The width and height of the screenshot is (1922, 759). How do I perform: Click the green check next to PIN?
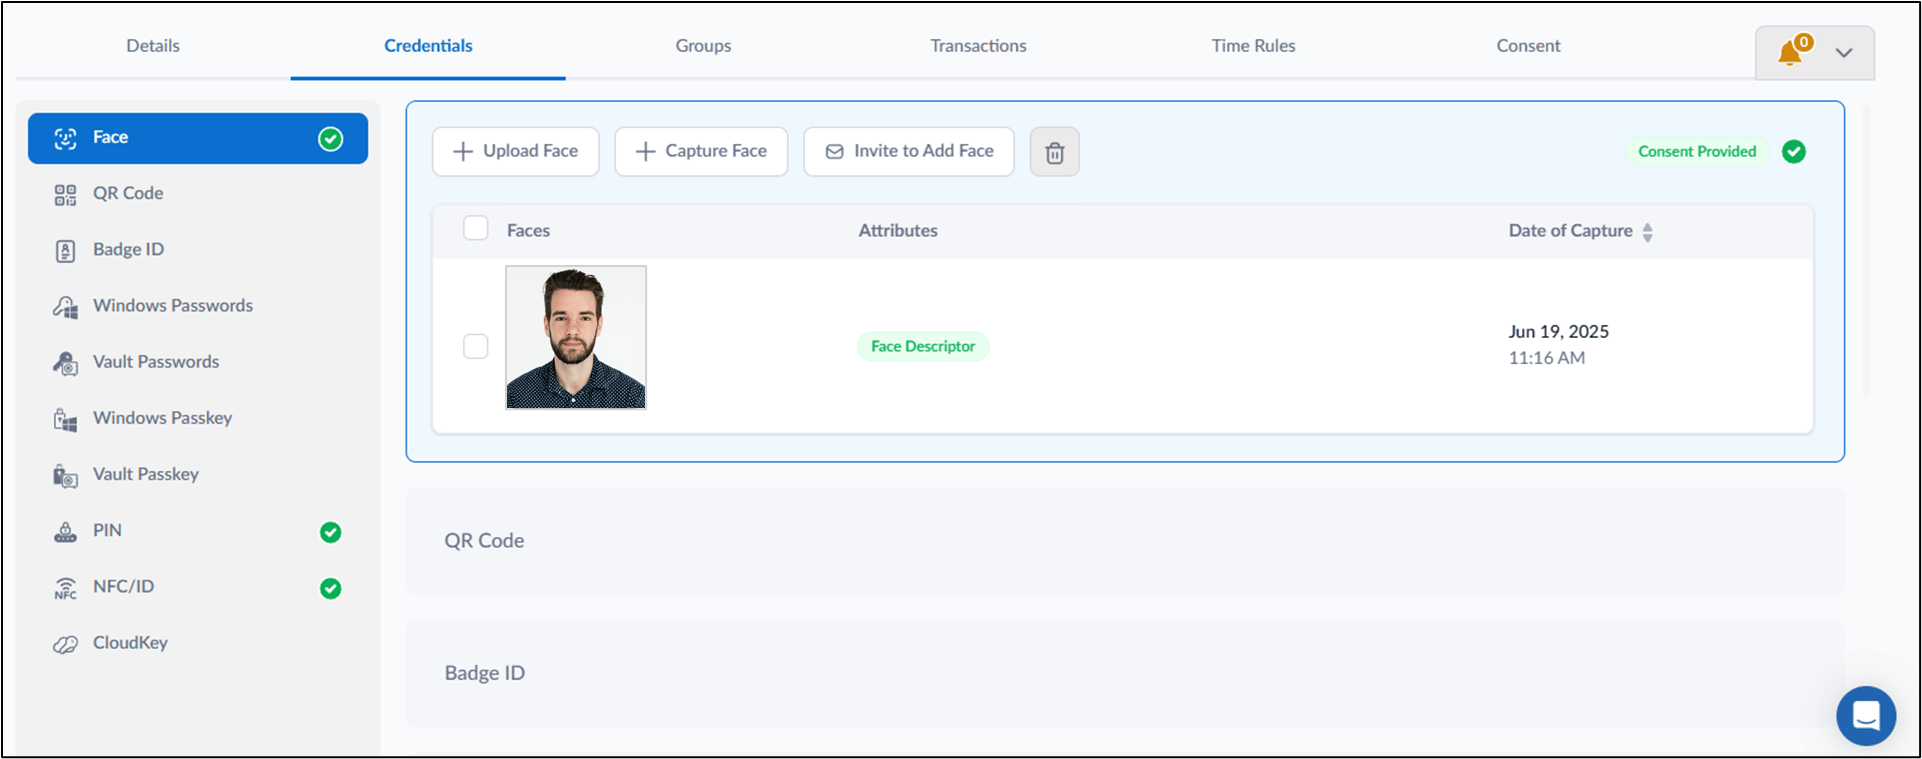[x=330, y=532]
